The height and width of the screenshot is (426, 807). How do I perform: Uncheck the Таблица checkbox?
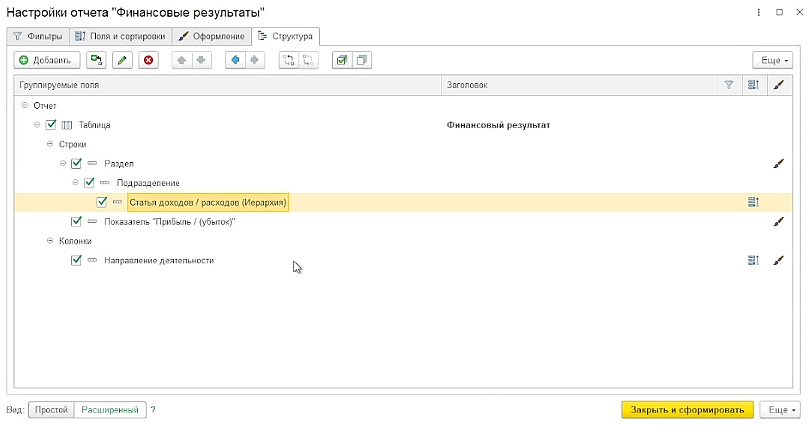[50, 125]
